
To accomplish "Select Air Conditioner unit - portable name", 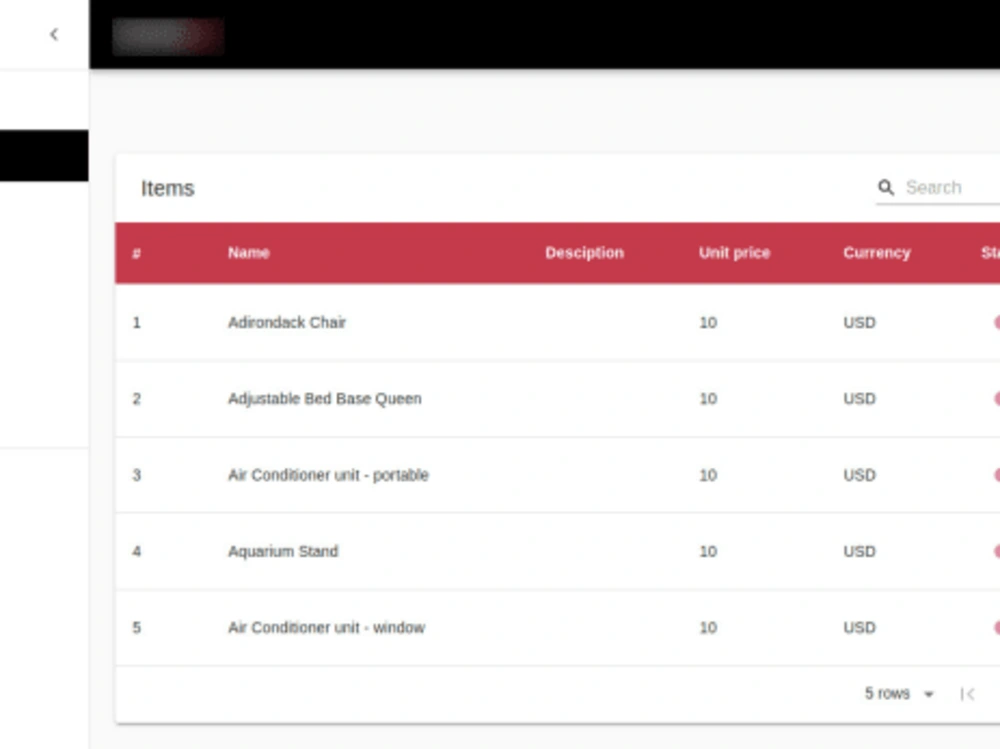I will [x=328, y=475].
